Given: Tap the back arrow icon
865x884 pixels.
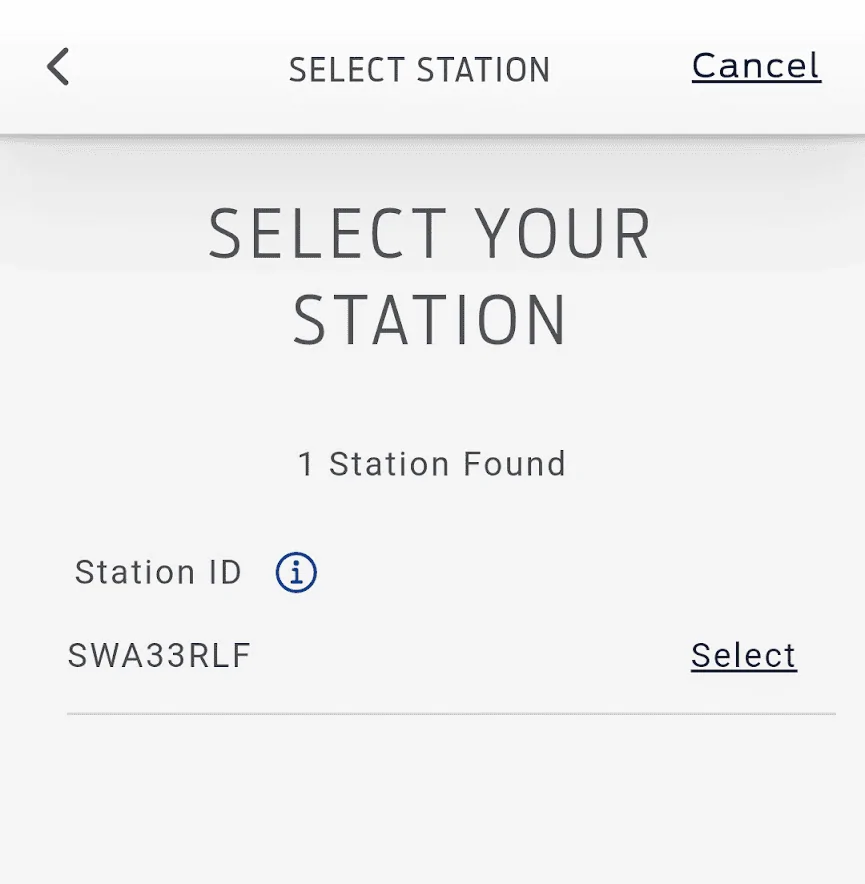Looking at the screenshot, I should (x=58, y=67).
